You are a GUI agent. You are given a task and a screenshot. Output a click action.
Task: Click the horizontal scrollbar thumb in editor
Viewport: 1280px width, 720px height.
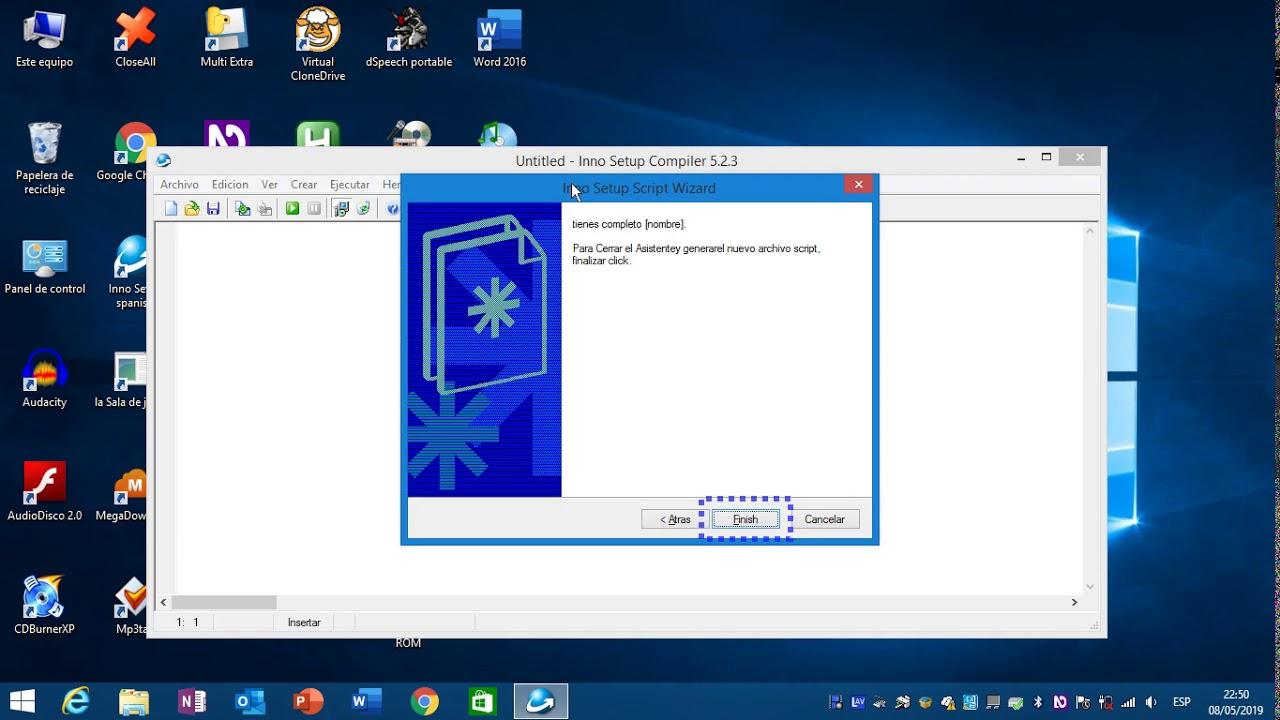[224, 602]
